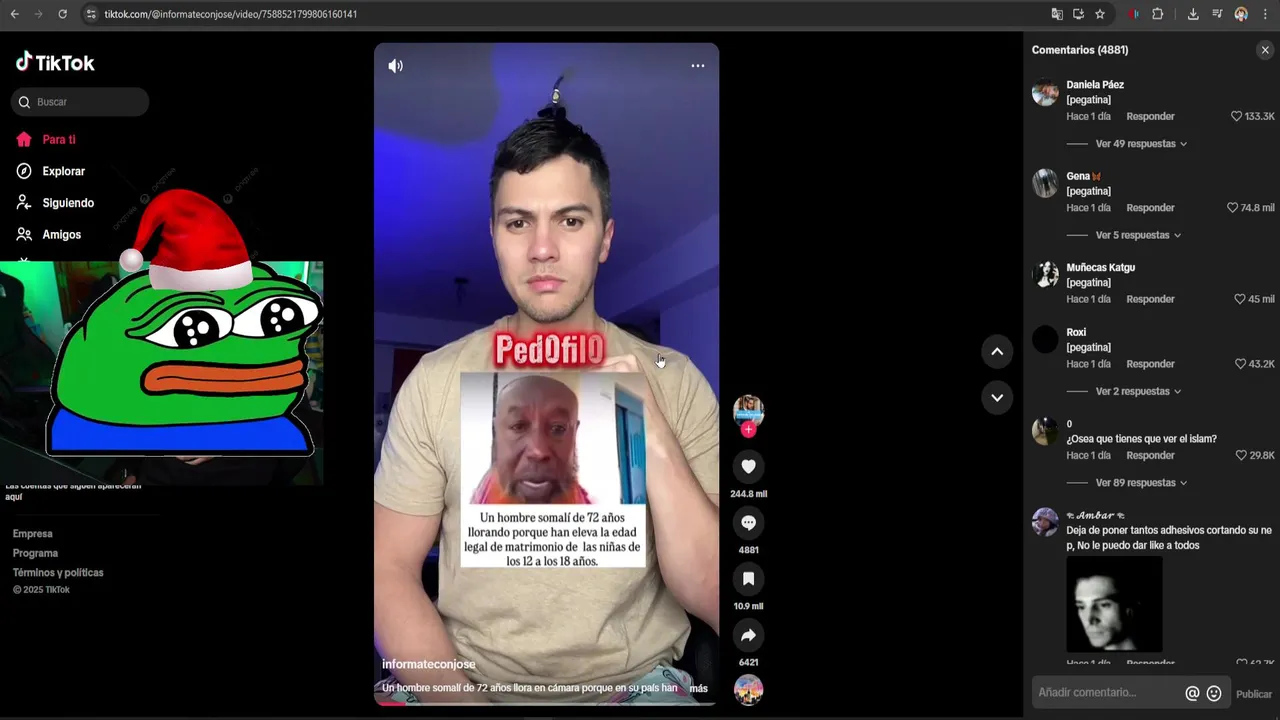The image size is (1280, 720).
Task: Close the comments panel
Action: (1265, 50)
